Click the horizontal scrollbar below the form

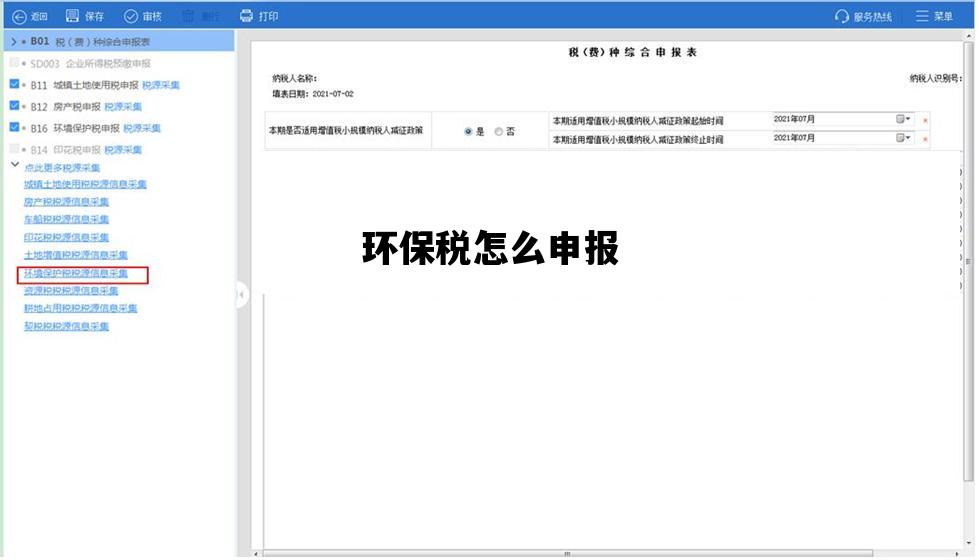pyautogui.click(x=567, y=554)
